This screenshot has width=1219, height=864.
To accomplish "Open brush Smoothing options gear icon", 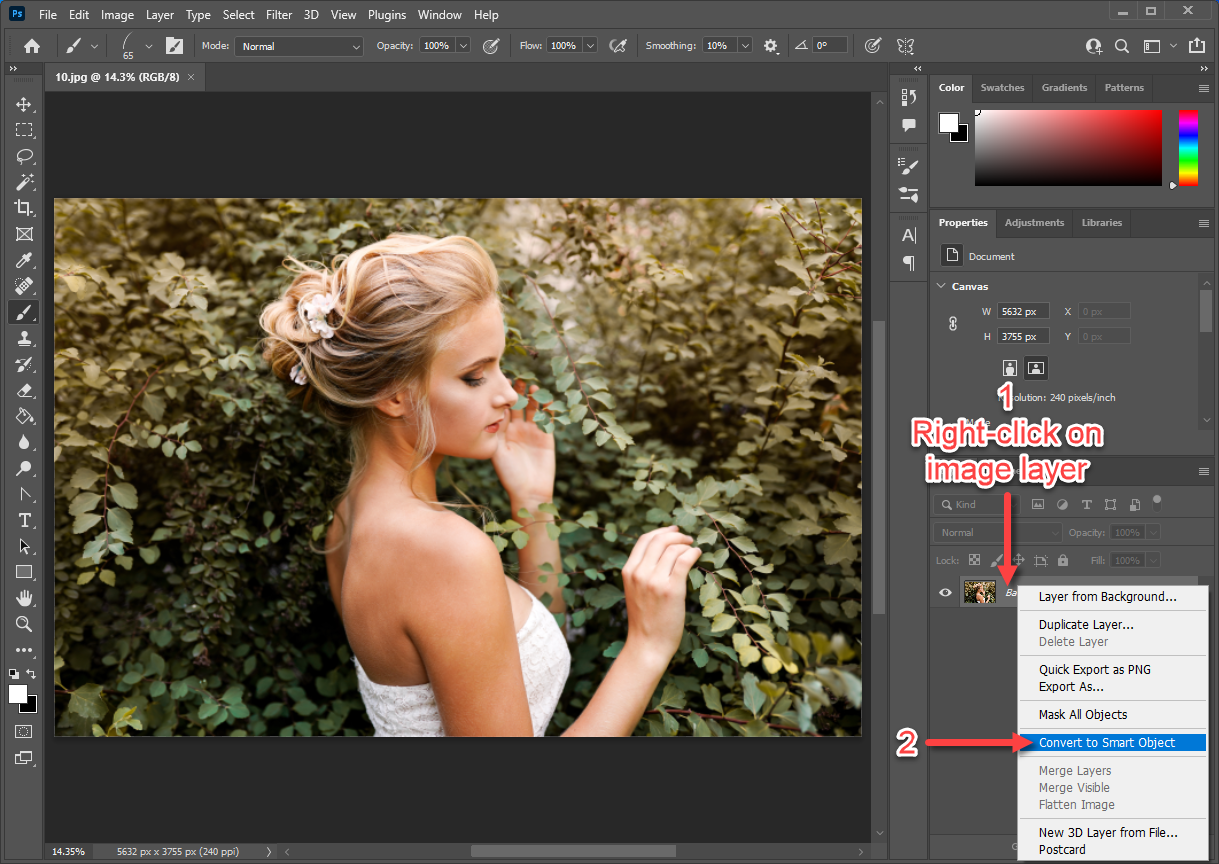I will tap(771, 45).
